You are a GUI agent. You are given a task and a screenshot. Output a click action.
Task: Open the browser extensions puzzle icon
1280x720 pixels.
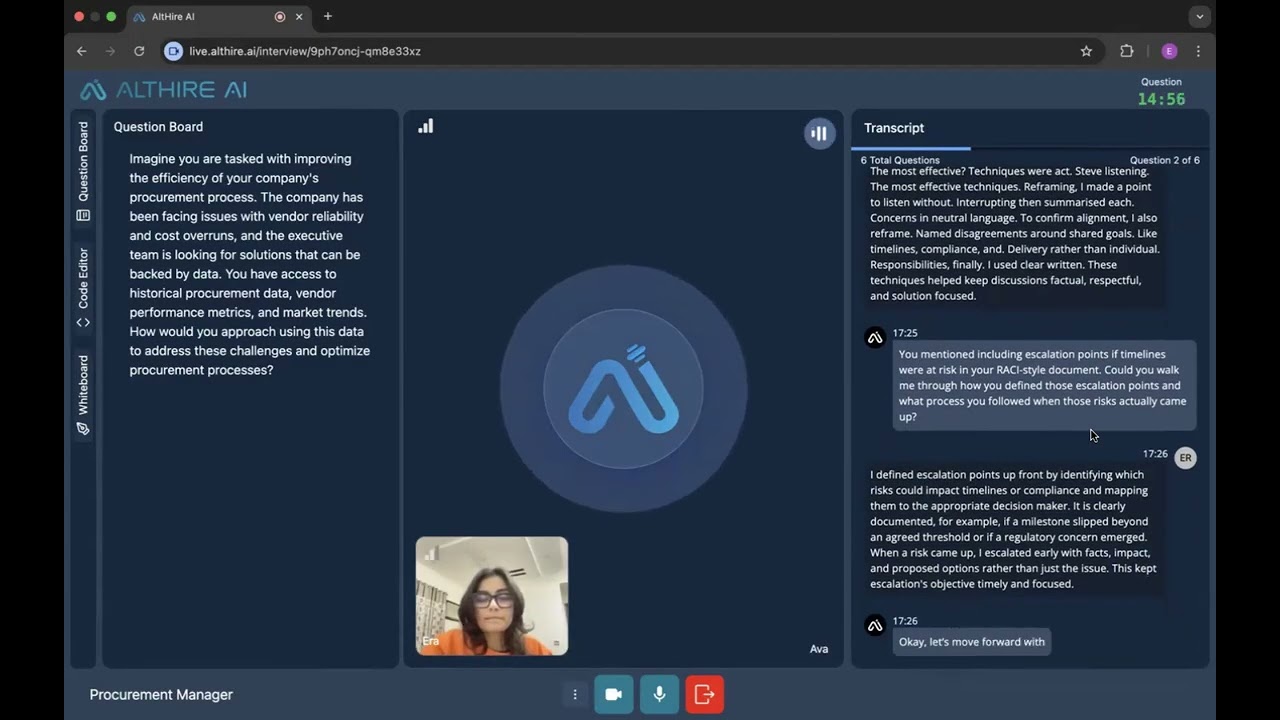(x=1127, y=51)
